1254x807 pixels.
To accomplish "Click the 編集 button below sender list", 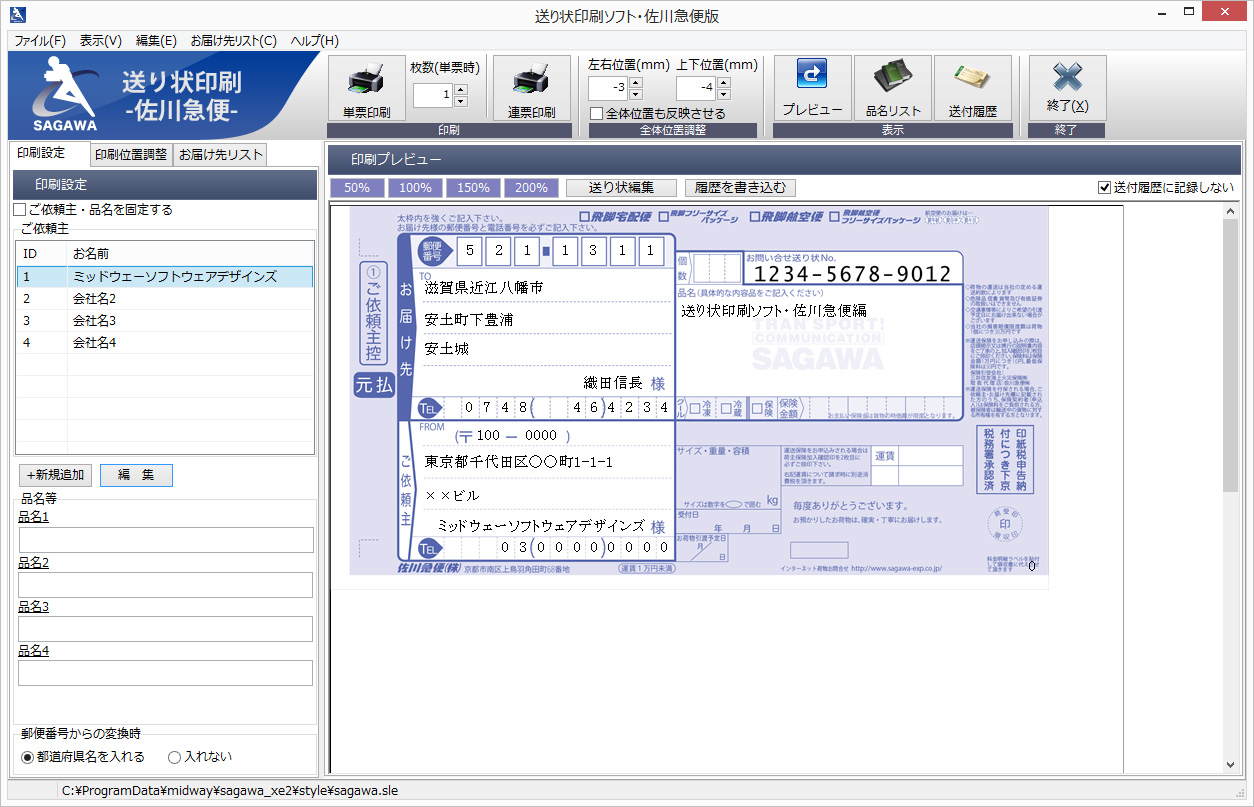I will [136, 475].
